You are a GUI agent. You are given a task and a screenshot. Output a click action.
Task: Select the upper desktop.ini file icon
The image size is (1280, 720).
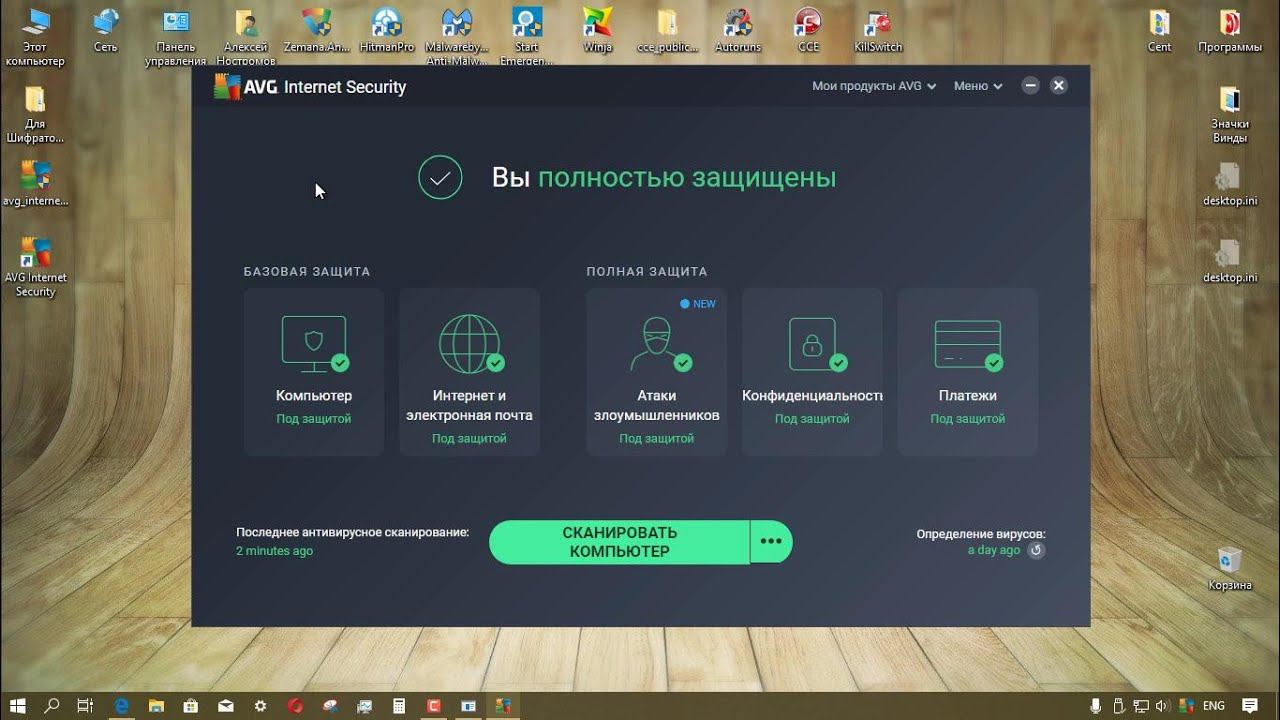1230,184
